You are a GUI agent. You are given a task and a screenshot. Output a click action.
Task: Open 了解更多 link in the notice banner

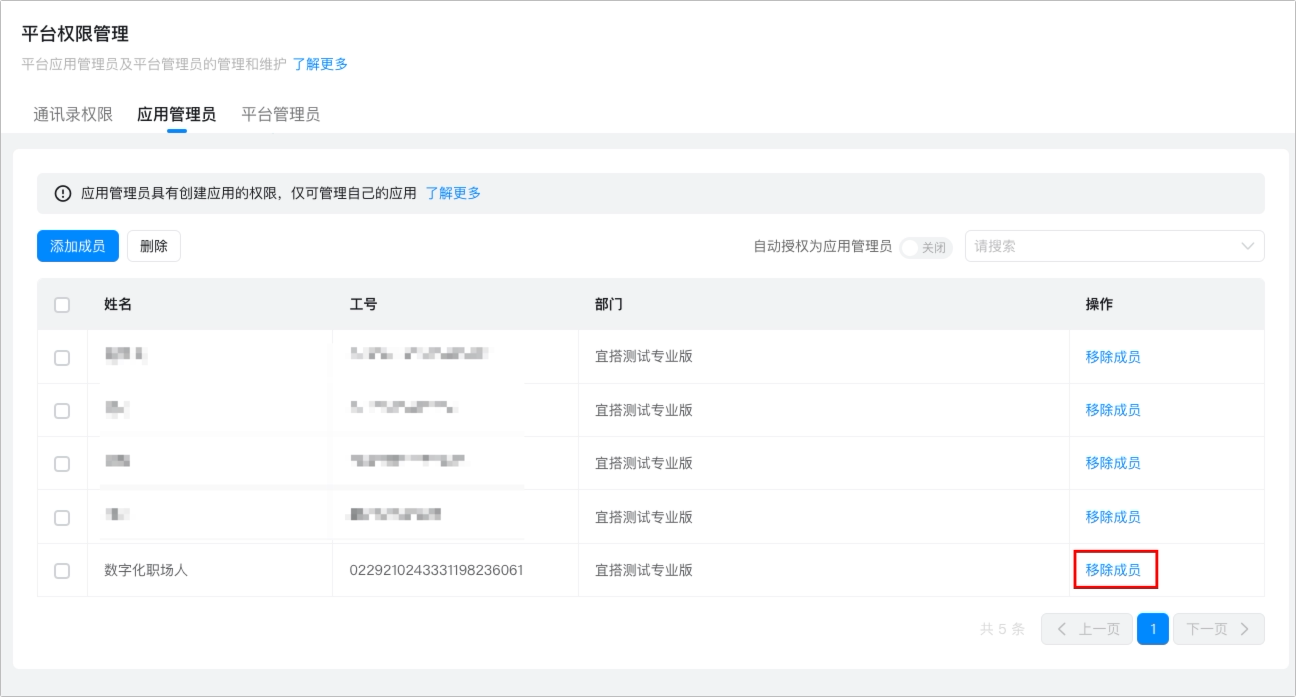(453, 193)
